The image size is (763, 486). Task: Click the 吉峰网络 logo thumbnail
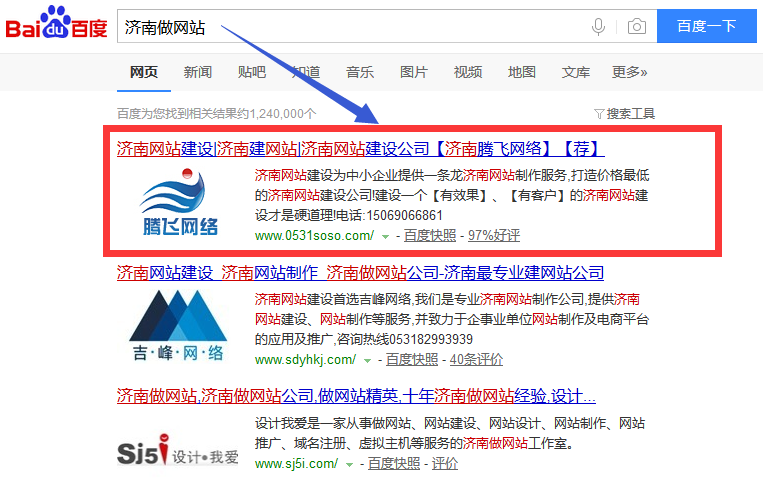(x=178, y=325)
